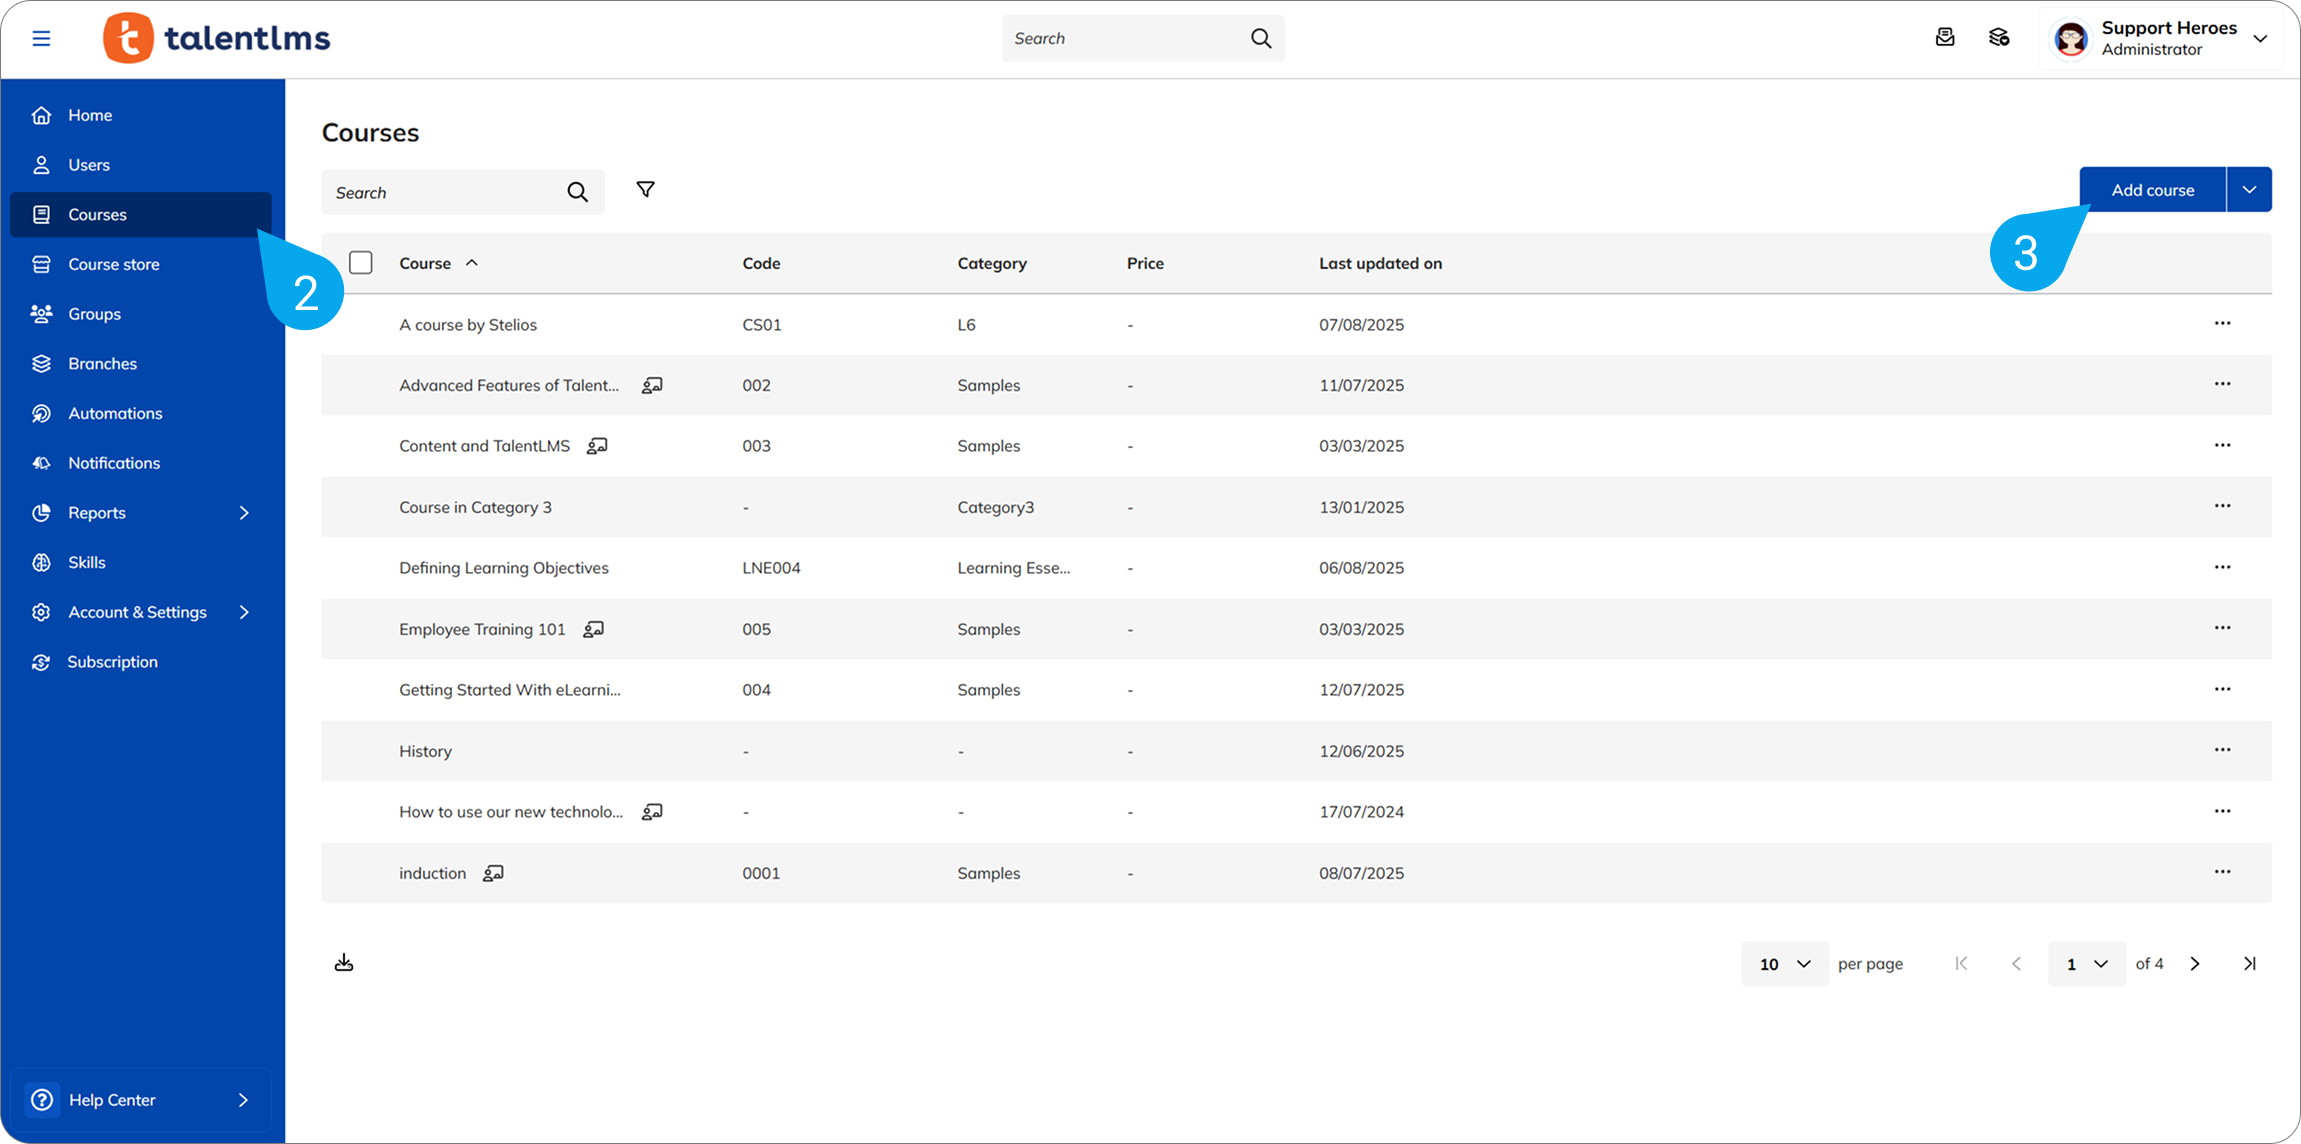Tick the select-all courses checkbox
Viewport: 2301px width, 1144px height.
point(361,263)
